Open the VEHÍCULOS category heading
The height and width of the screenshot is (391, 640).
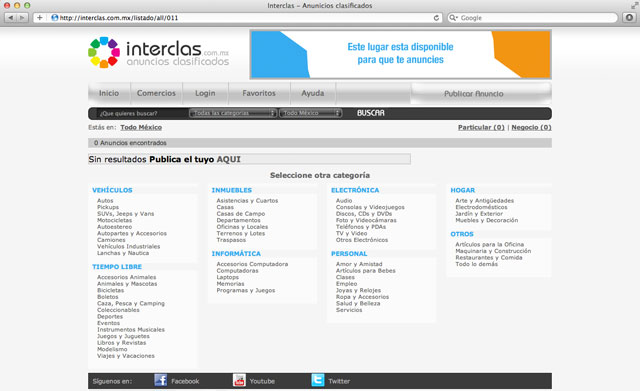(x=112, y=190)
